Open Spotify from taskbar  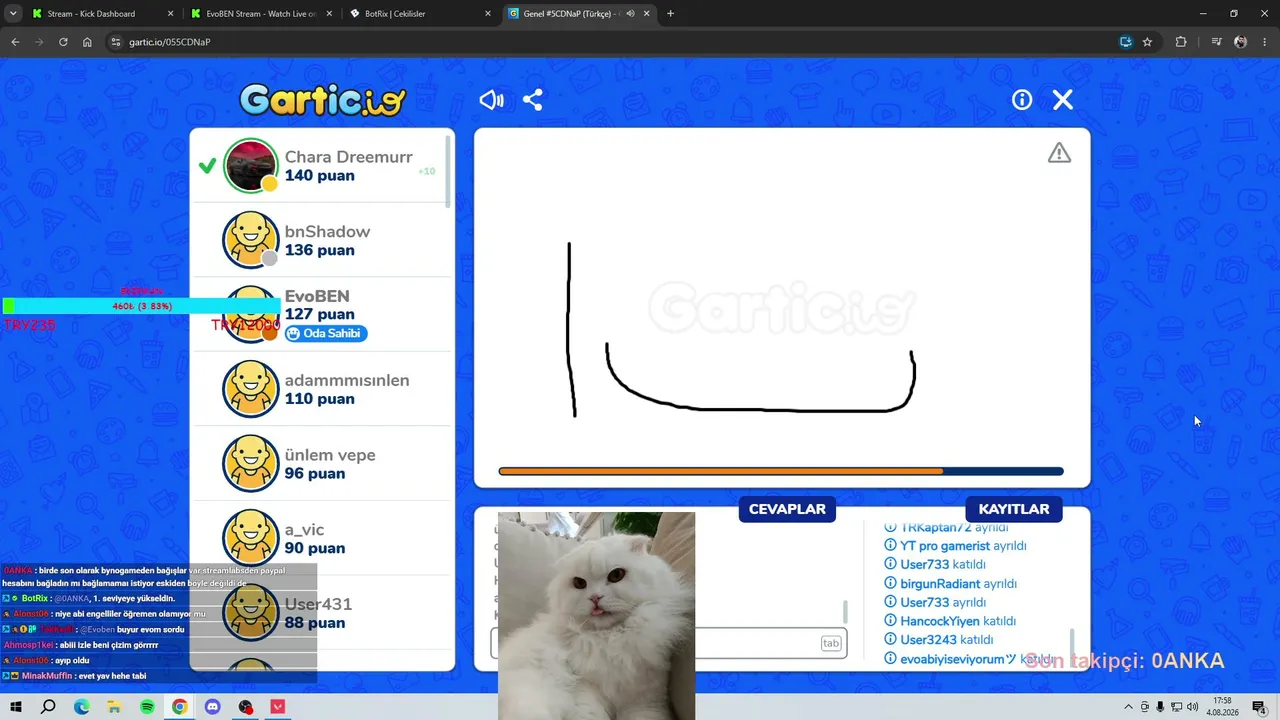[147, 707]
